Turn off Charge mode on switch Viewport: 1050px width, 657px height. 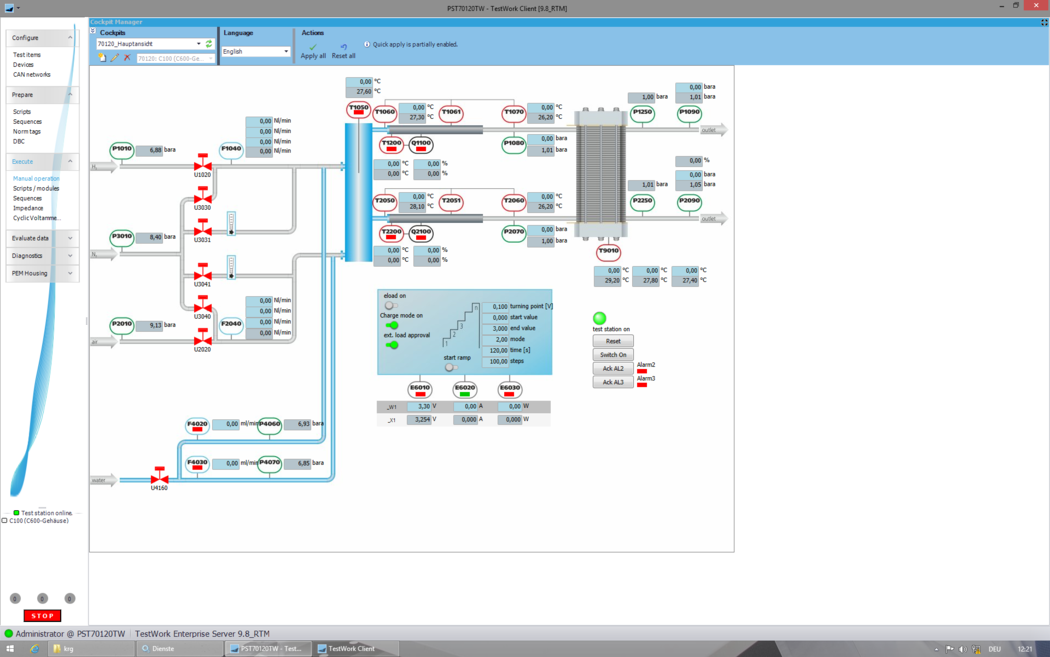(x=392, y=325)
